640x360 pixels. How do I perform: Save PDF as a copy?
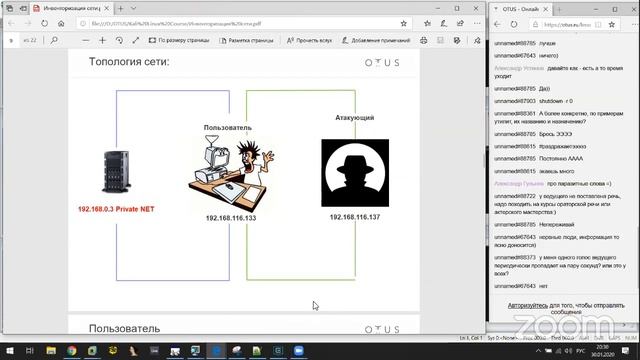point(457,40)
